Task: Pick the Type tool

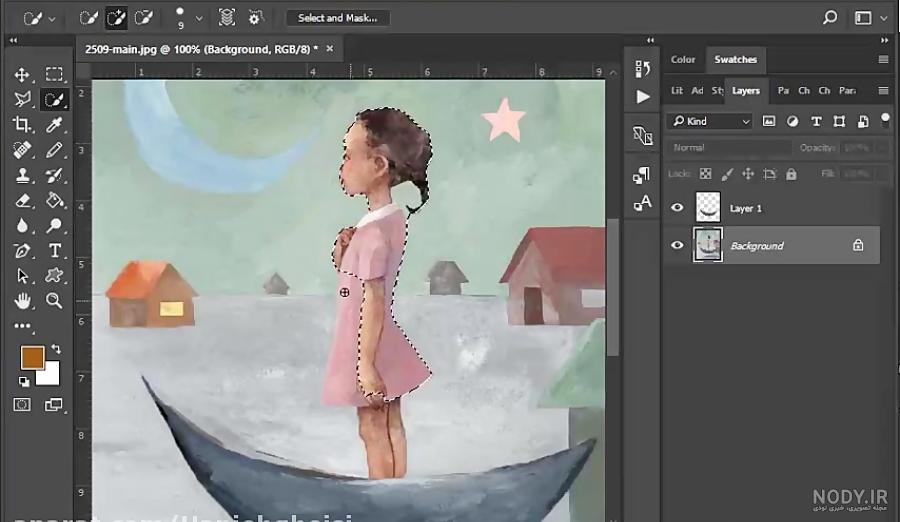Action: (x=55, y=250)
